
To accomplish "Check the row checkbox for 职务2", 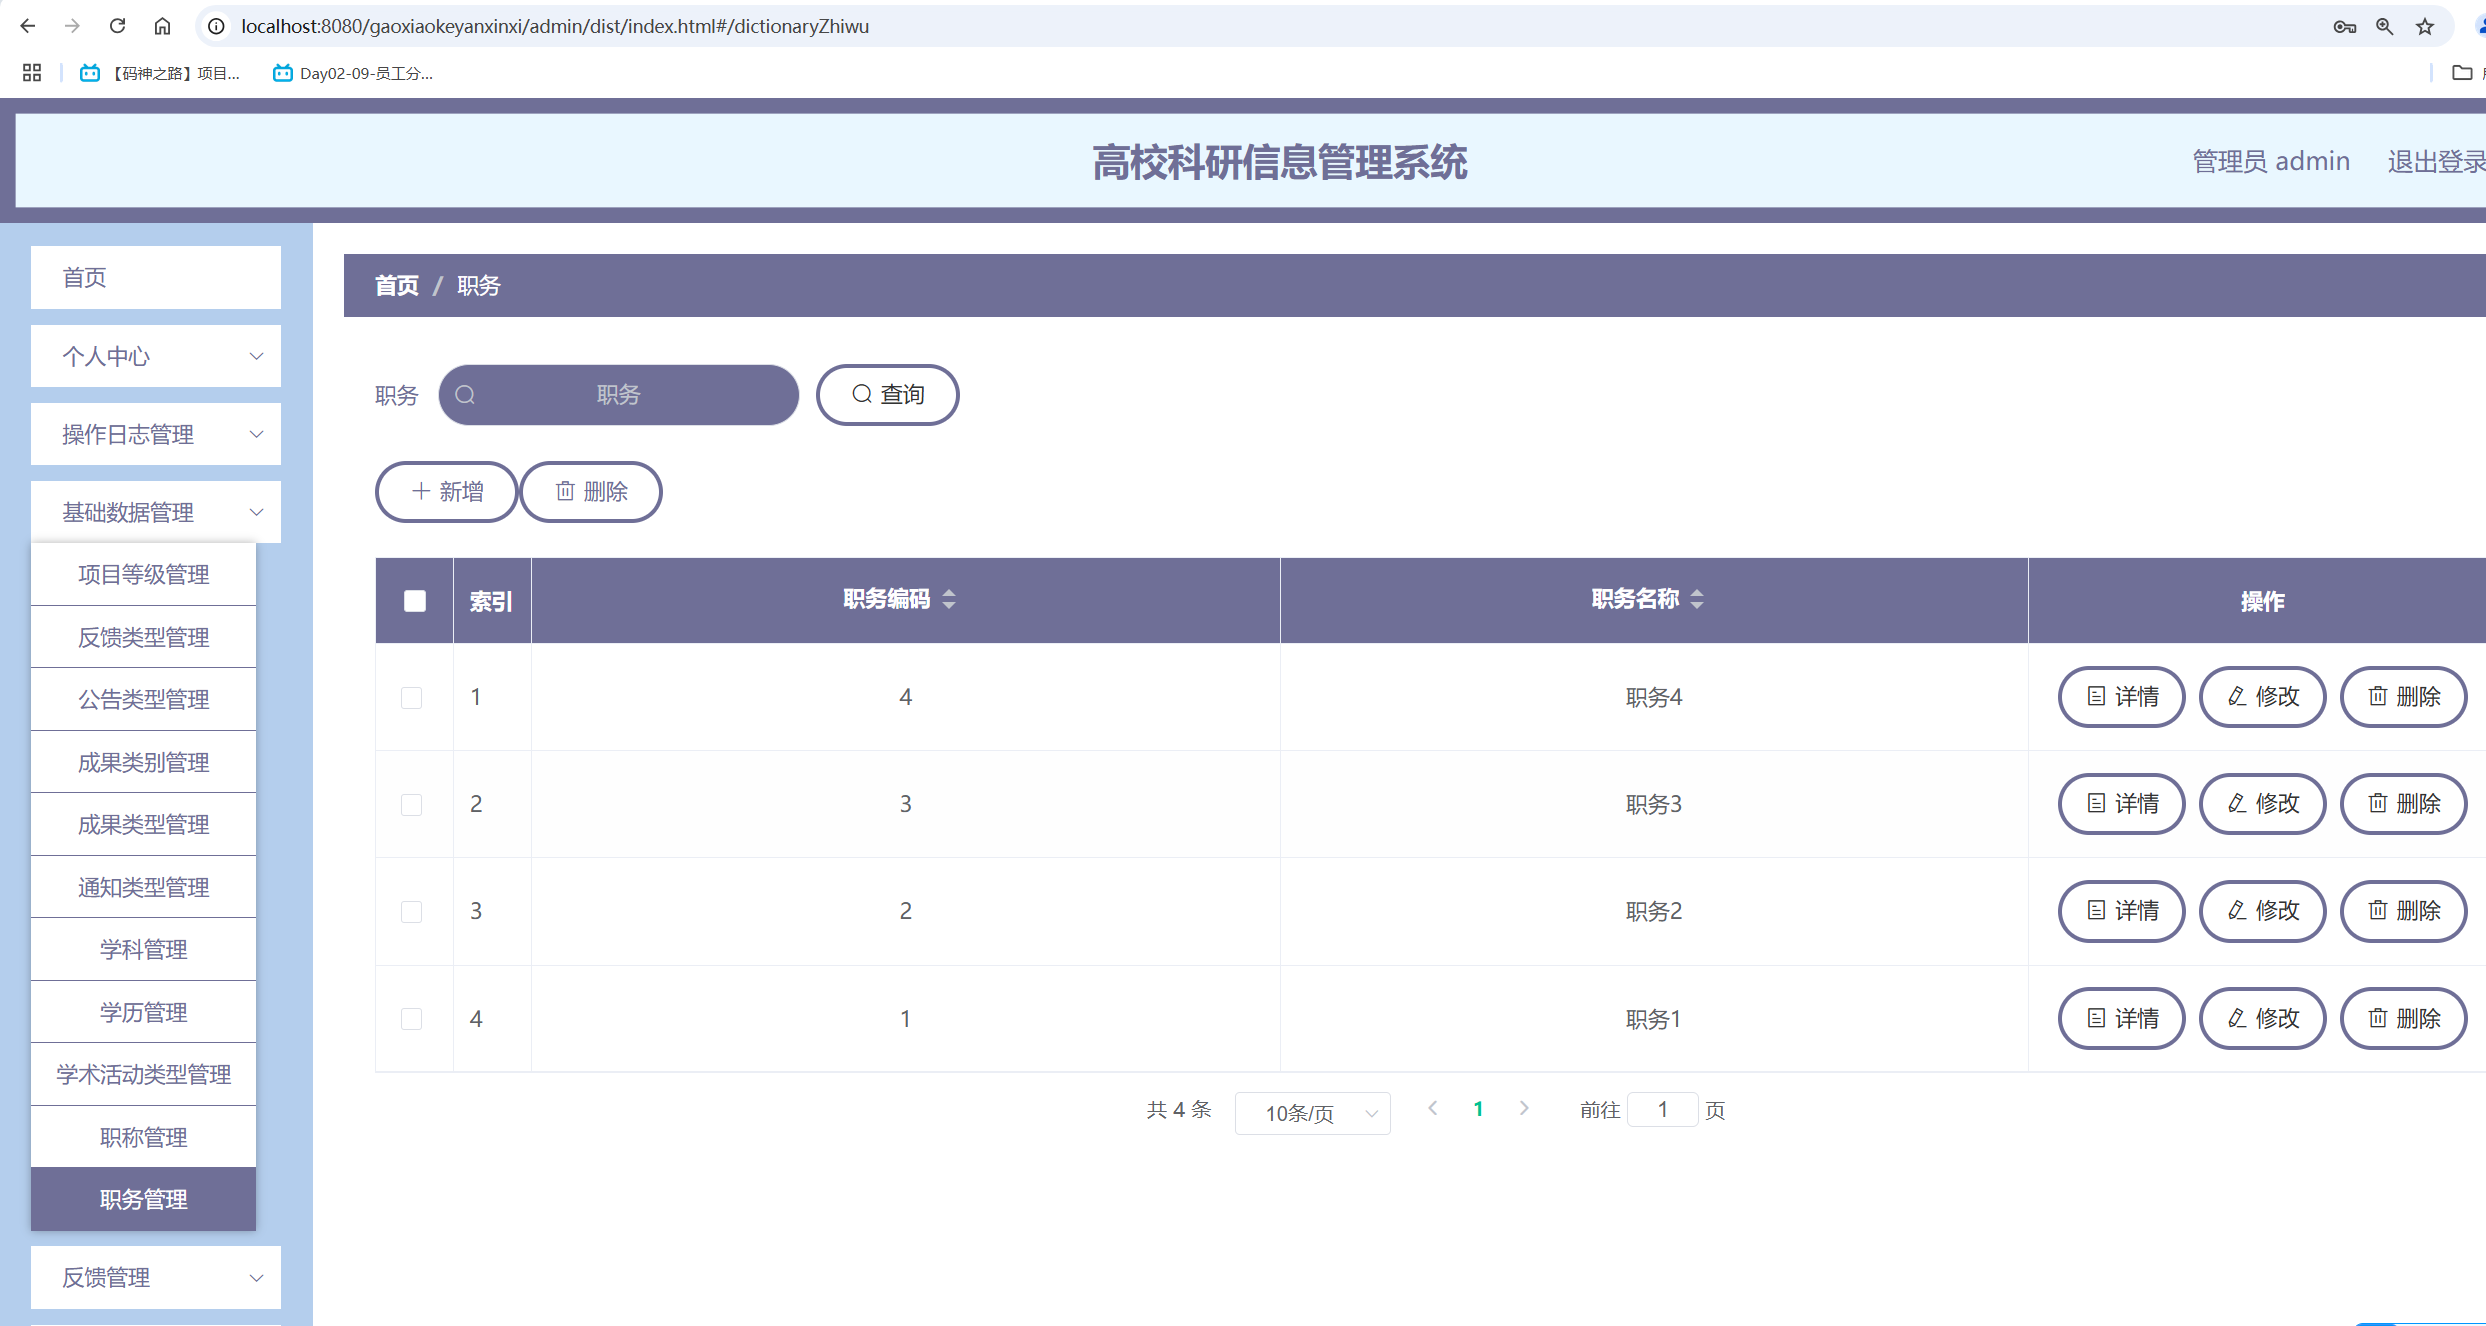I will coord(411,911).
